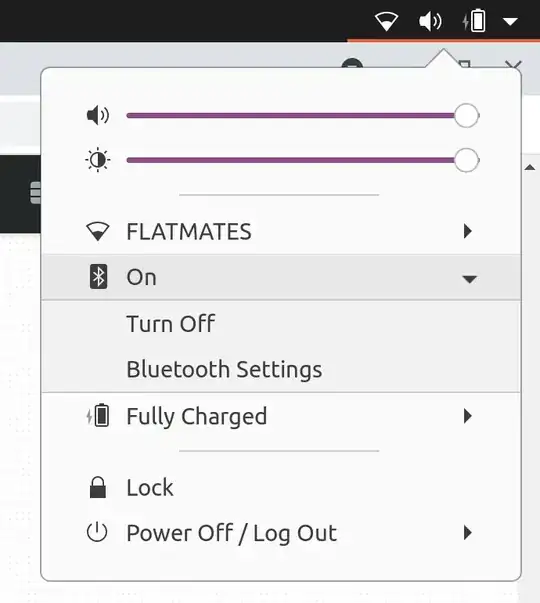This screenshot has height=603, width=540.
Task: Expand the FLATMATES Wi-Fi submenu arrow
Action: coord(468,231)
